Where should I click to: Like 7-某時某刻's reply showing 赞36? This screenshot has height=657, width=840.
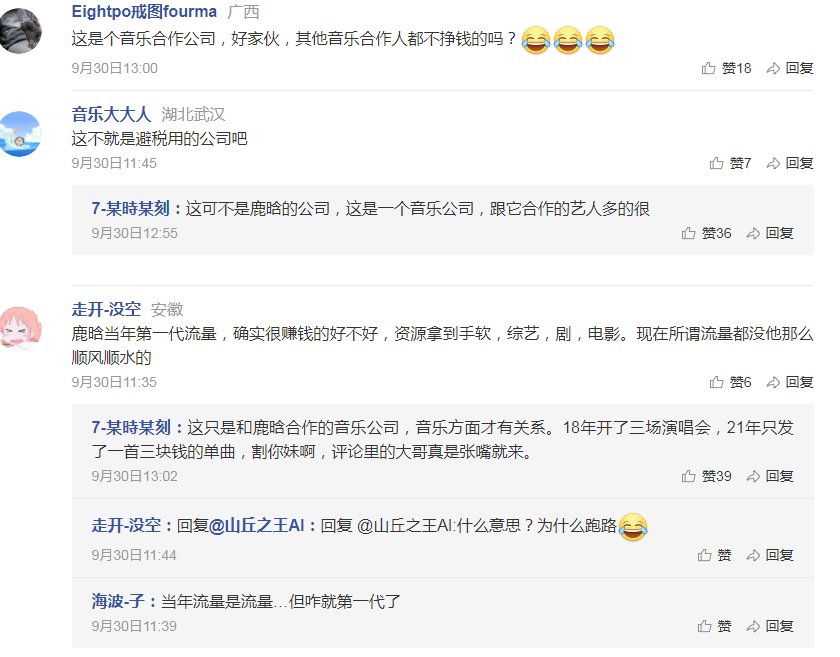(707, 233)
